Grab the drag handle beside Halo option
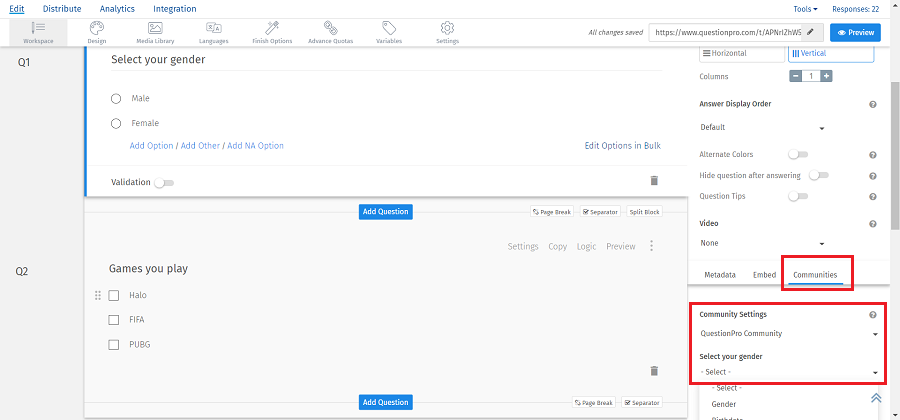Viewport: 900px width, 420px height. (x=97, y=295)
